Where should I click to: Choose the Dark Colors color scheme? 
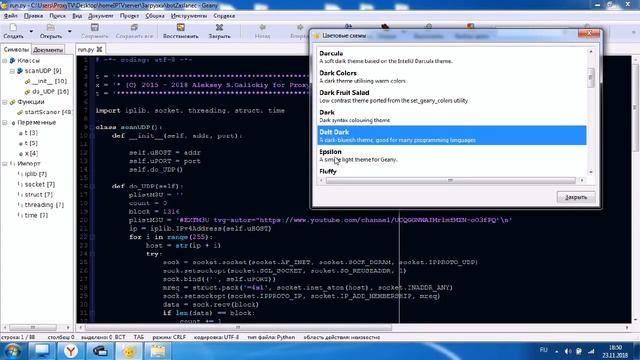click(x=452, y=77)
